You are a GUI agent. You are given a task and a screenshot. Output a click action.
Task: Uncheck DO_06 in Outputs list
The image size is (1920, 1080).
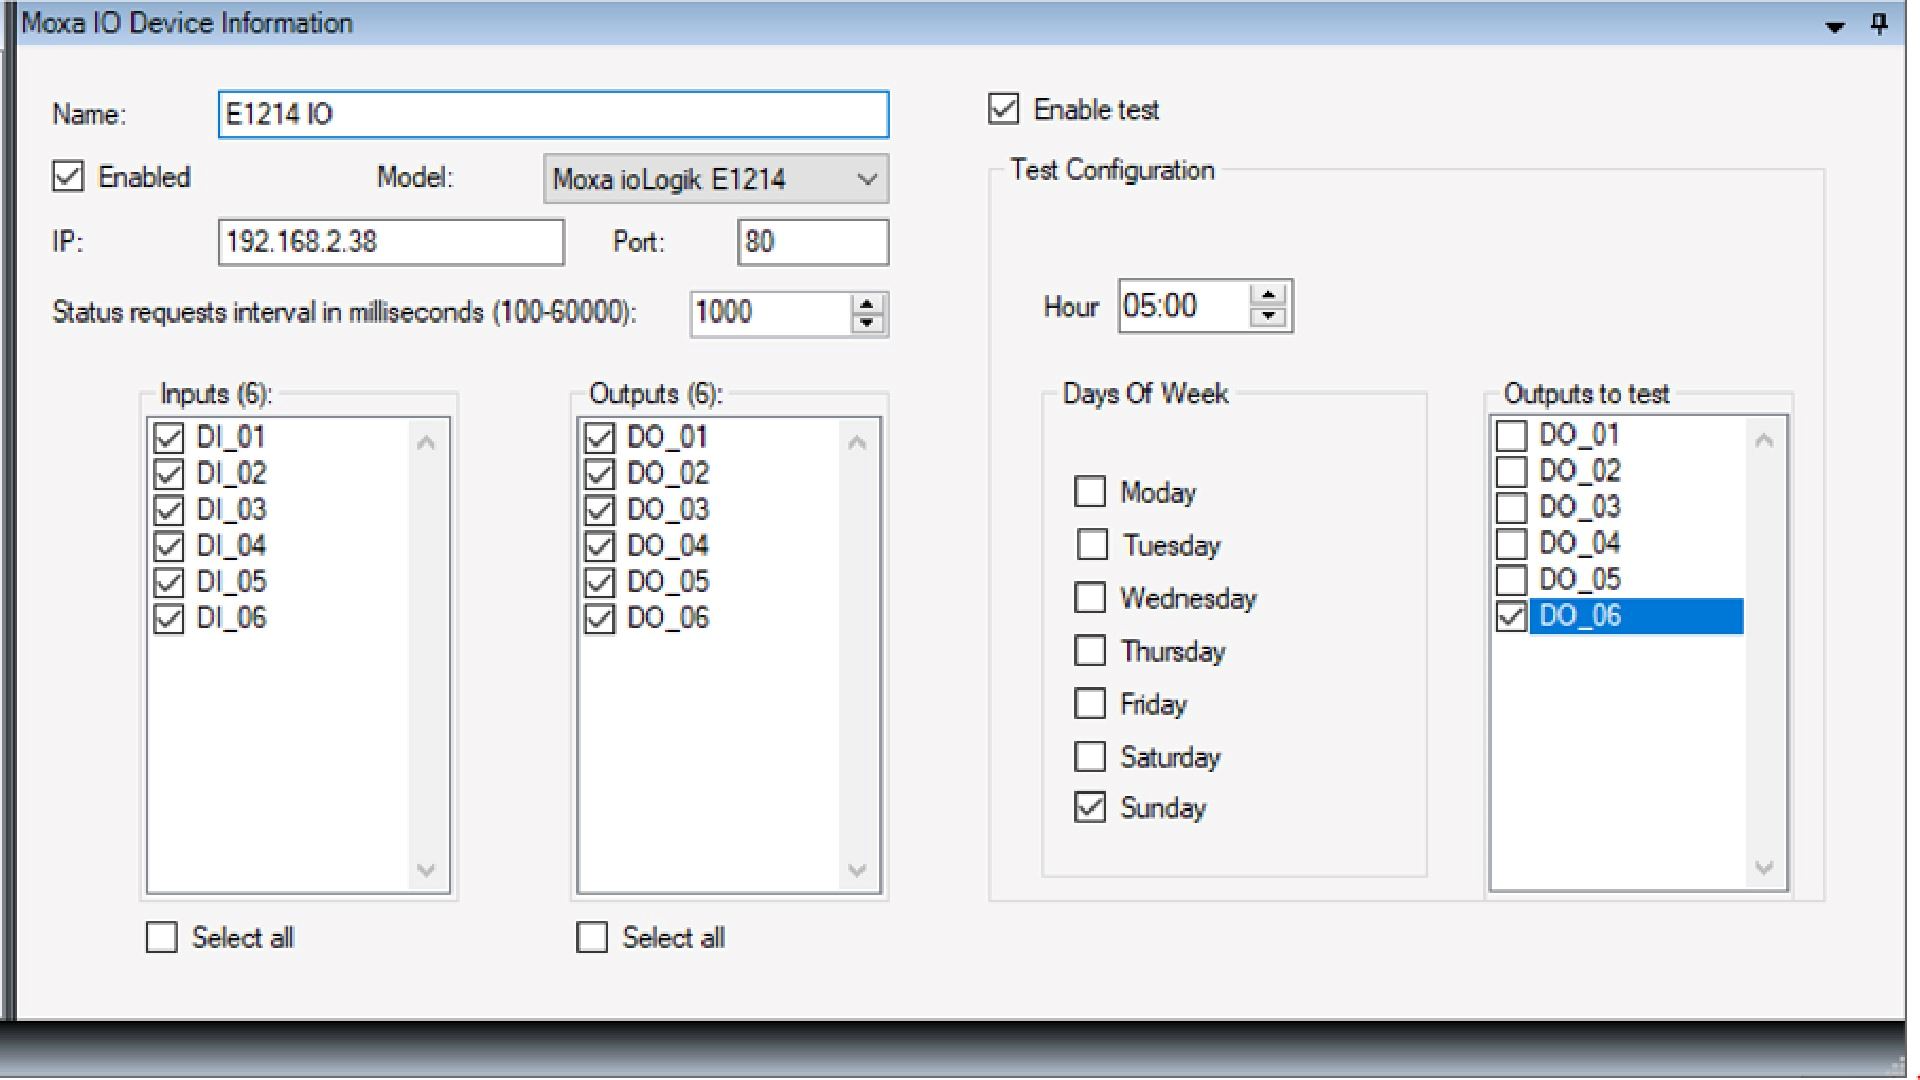[x=599, y=618]
